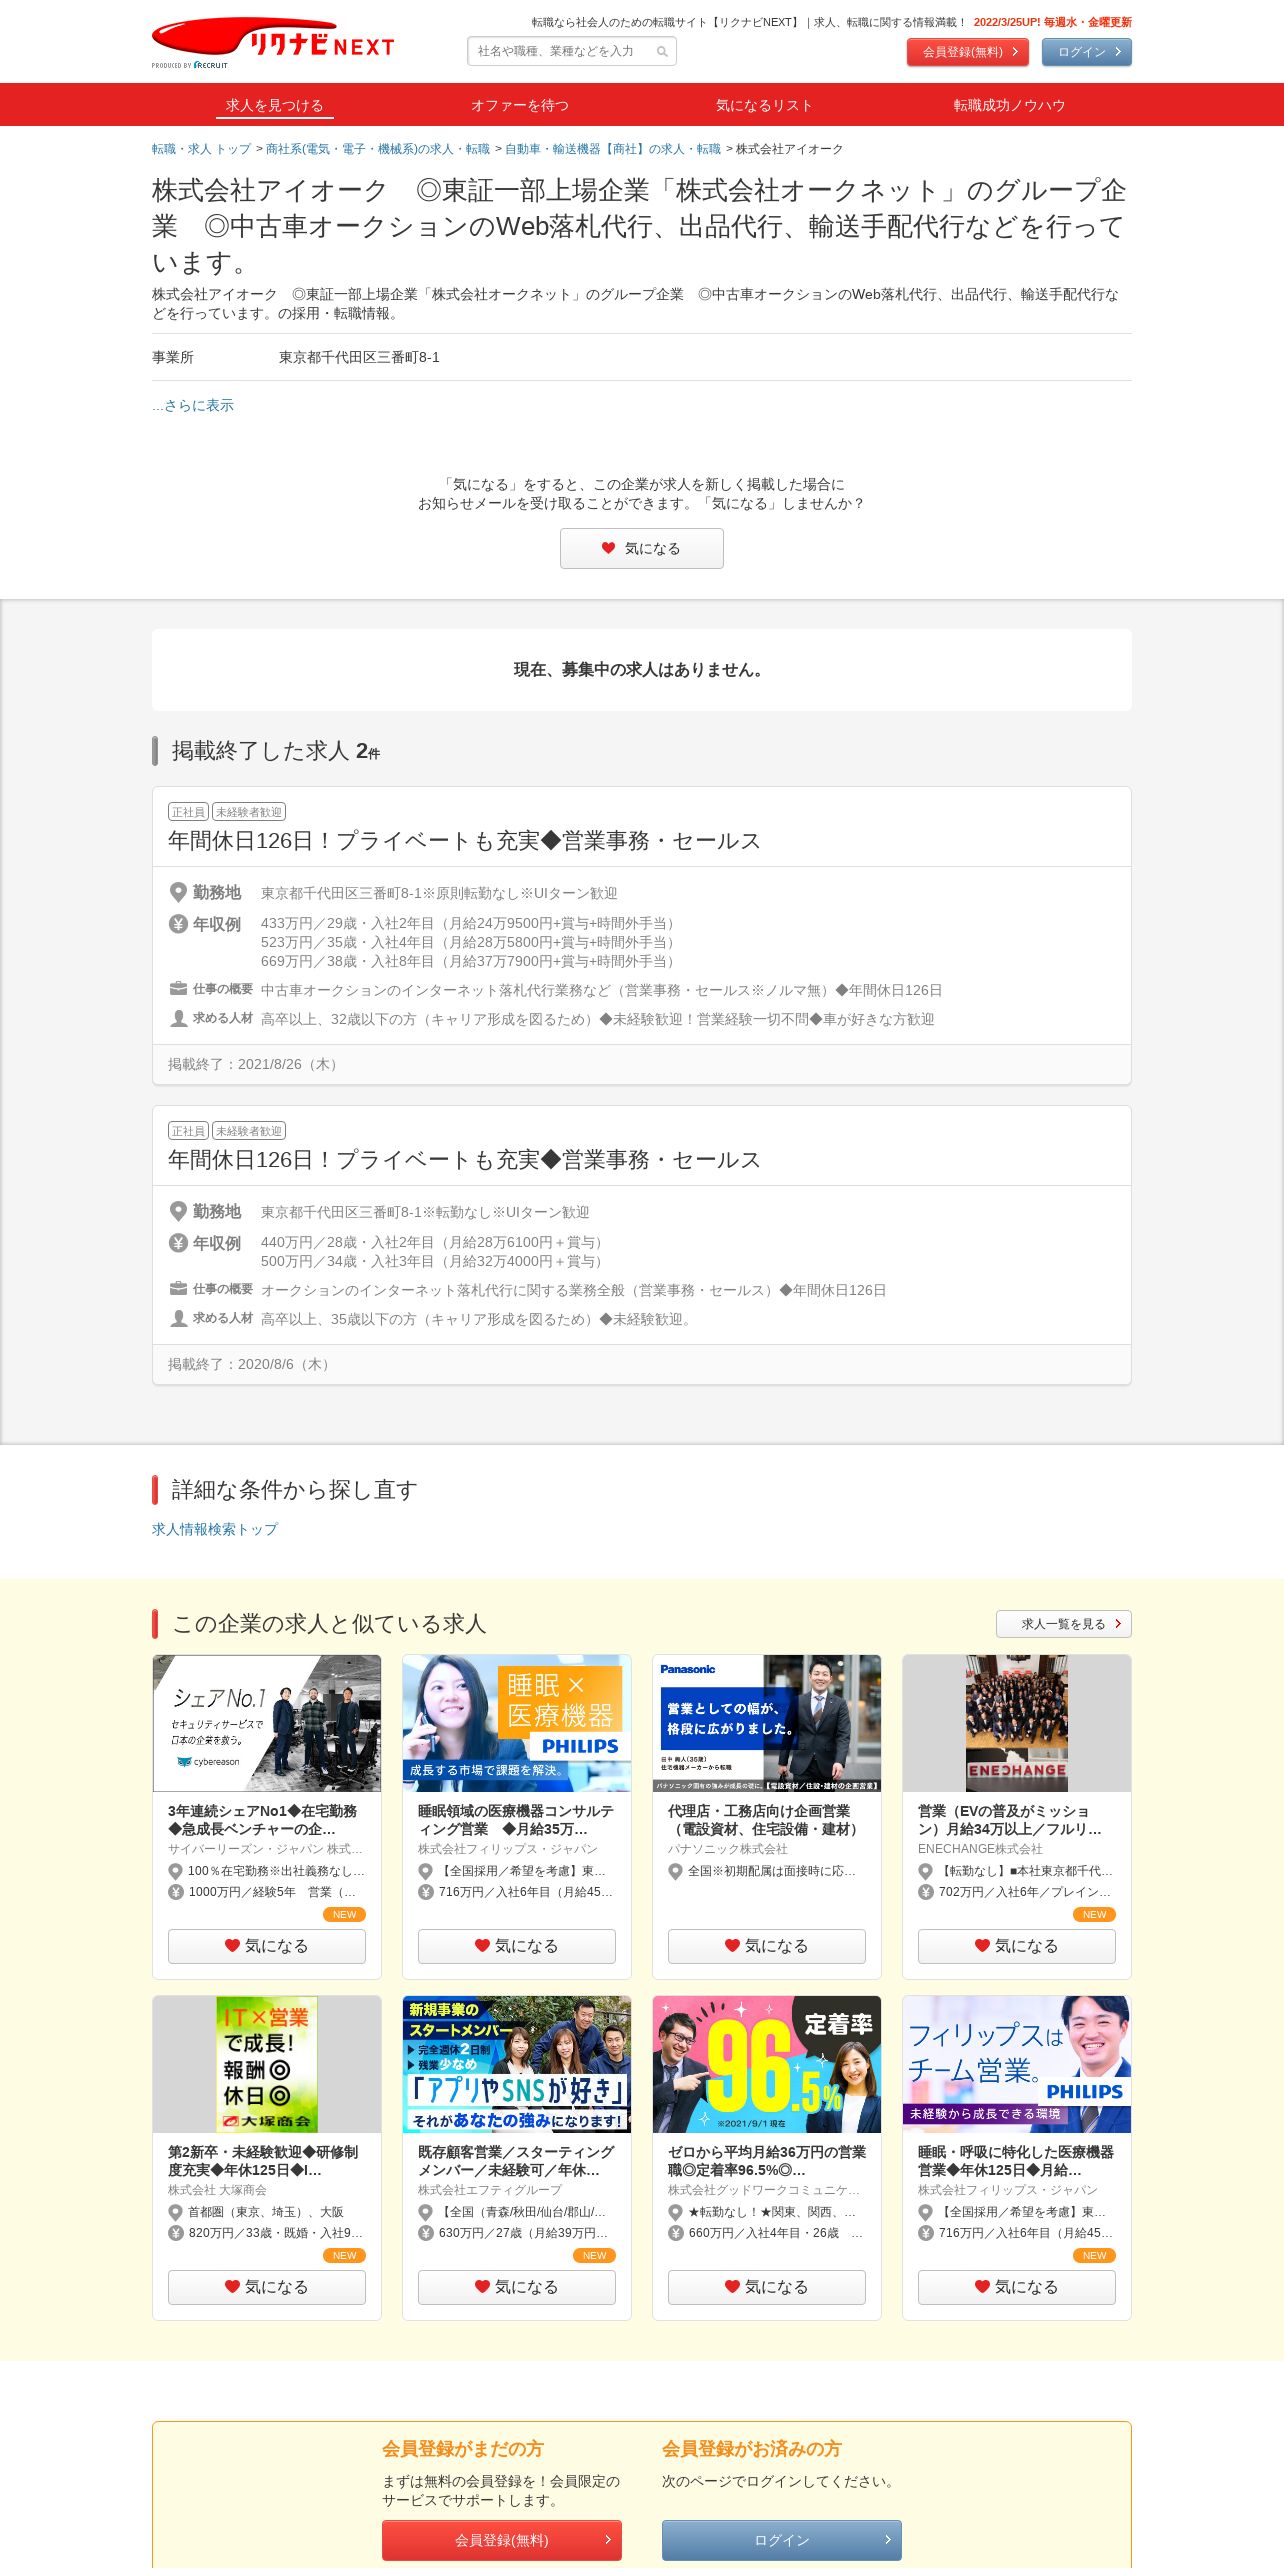Open the cybereason シェアNo.1 thumbnail
Viewport: 1284px width, 2568px height.
click(x=267, y=1723)
